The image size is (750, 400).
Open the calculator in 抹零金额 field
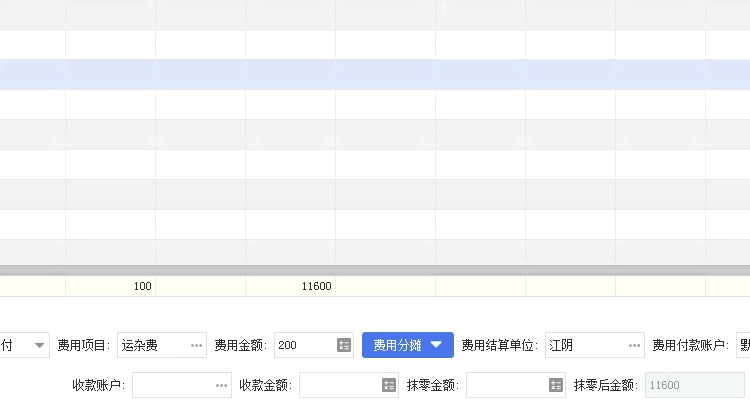point(556,385)
